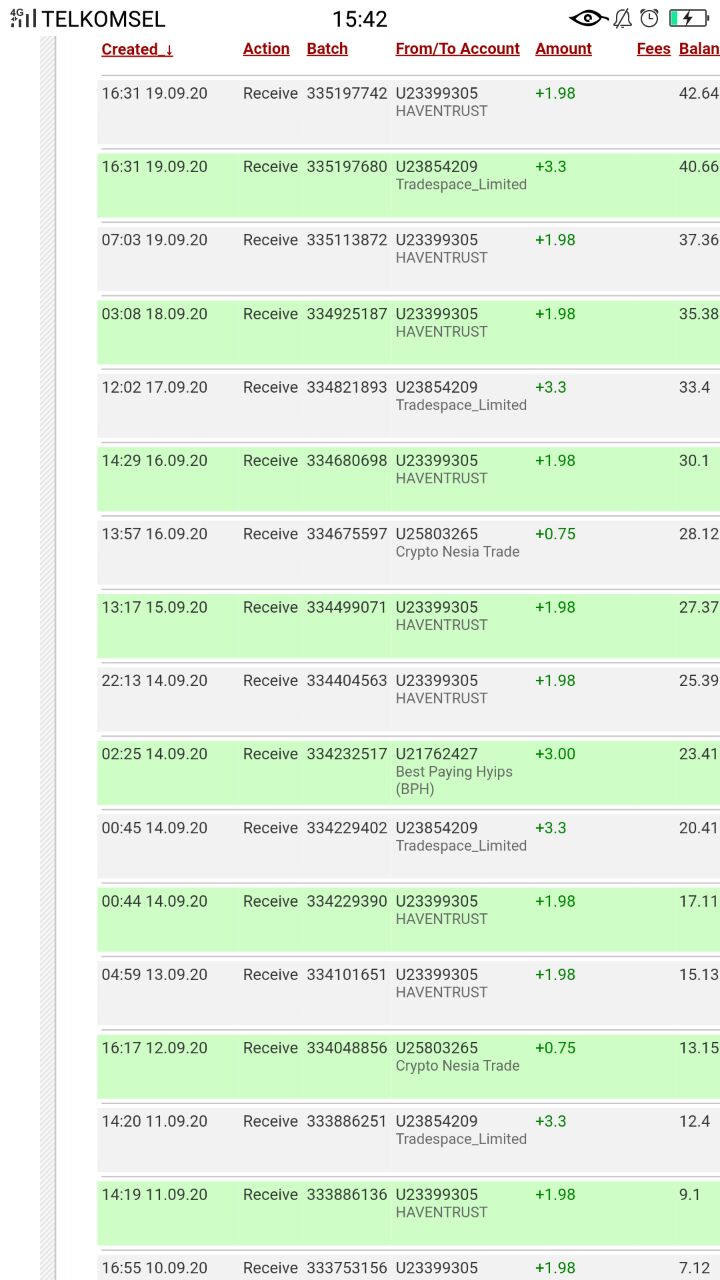Image resolution: width=720 pixels, height=1280 pixels.
Task: Tap date 04:59 13.09.20
Action: tap(155, 975)
